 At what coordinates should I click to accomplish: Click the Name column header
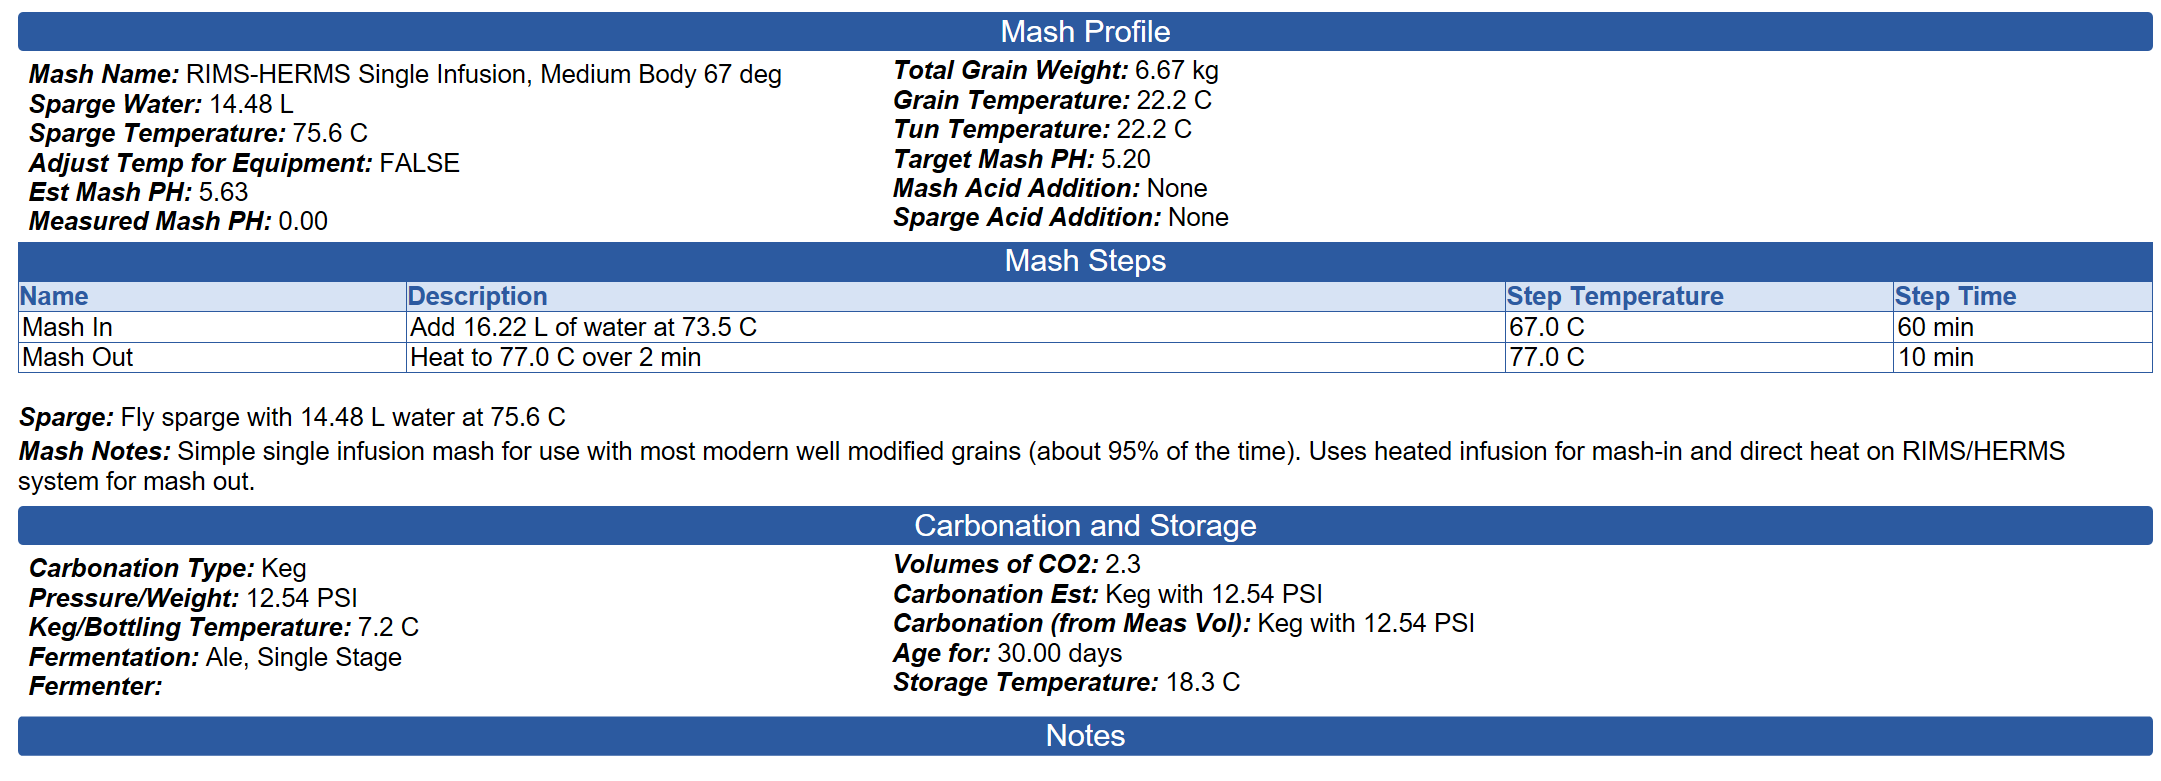tap(212, 296)
